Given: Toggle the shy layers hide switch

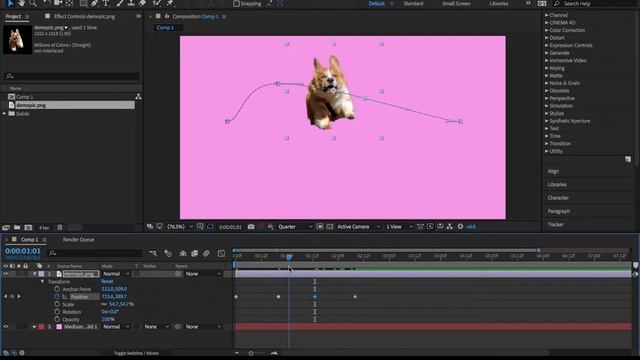Looking at the screenshot, I should pyautogui.click(x=183, y=253).
